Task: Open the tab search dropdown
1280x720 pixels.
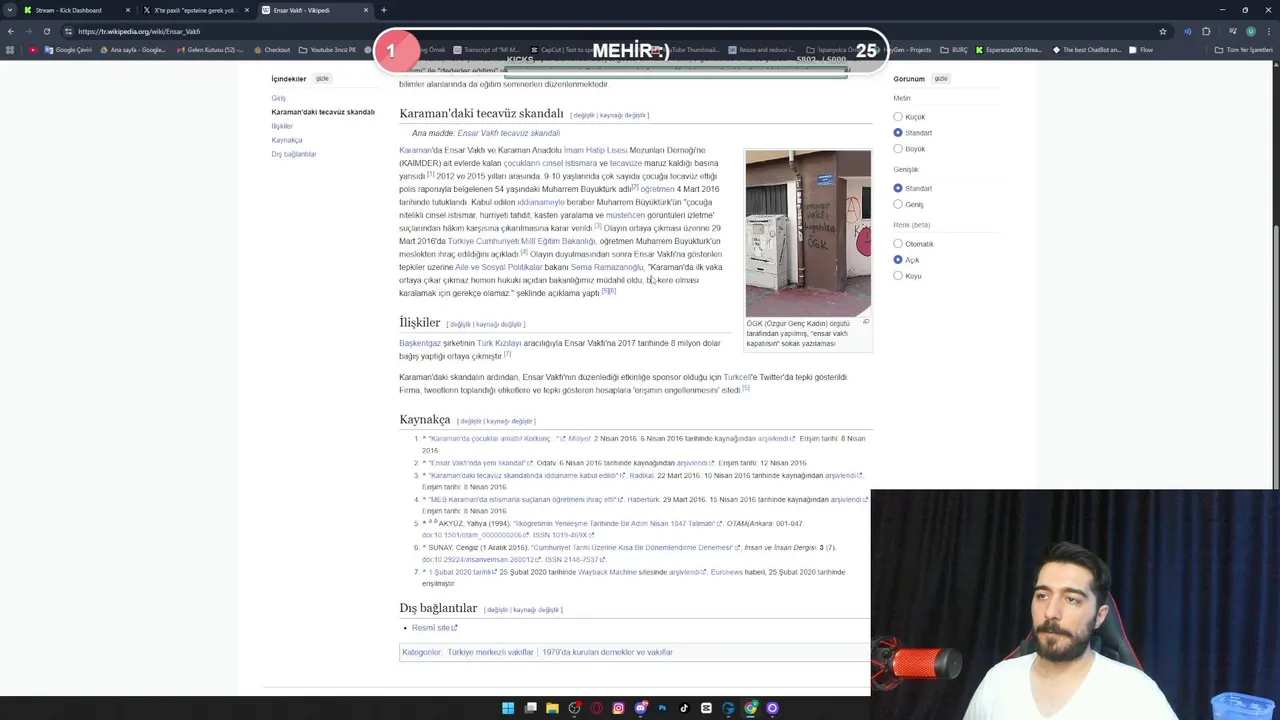Action: 10,10
